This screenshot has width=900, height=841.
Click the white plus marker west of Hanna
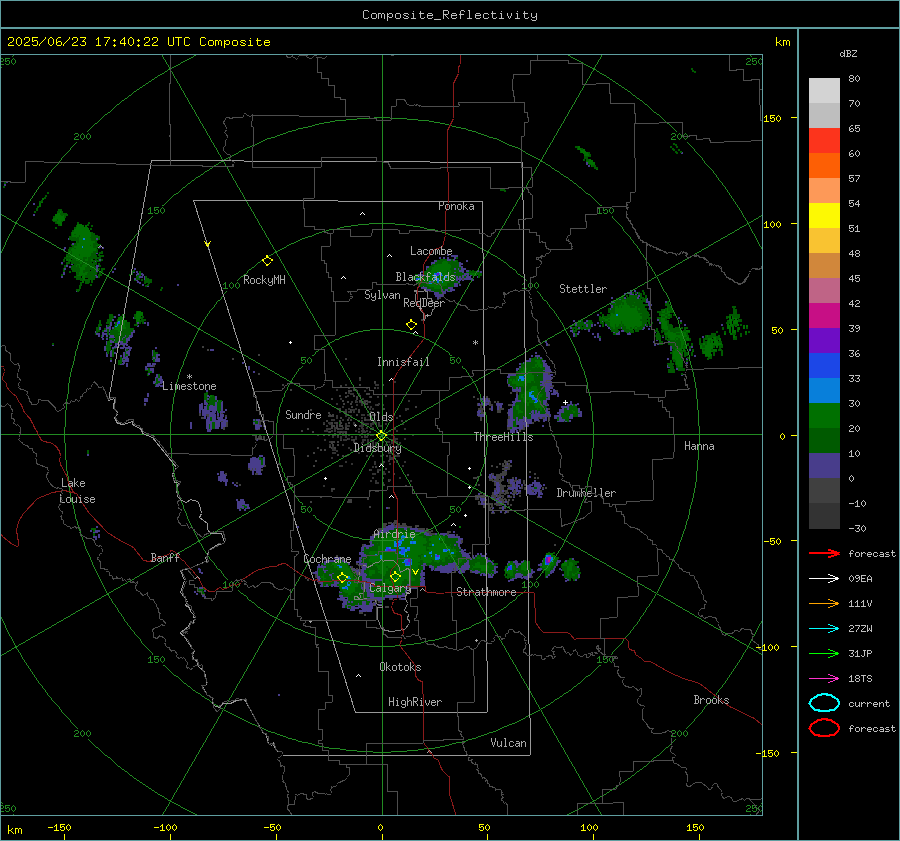[x=565, y=402]
